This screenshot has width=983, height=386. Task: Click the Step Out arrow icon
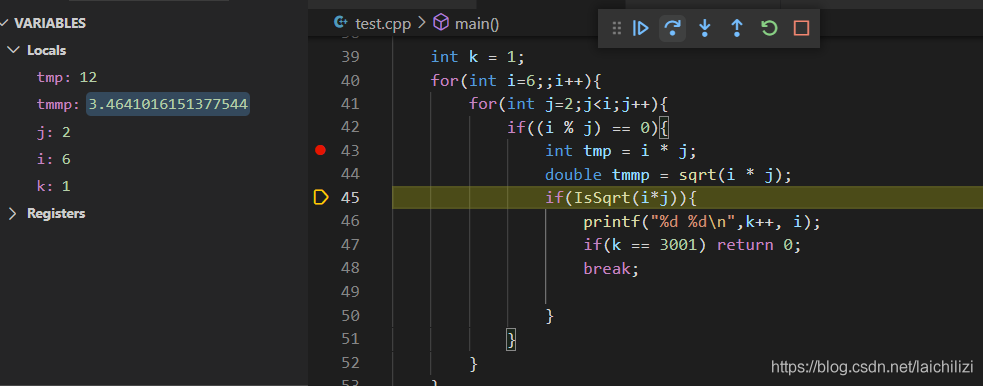[737, 28]
